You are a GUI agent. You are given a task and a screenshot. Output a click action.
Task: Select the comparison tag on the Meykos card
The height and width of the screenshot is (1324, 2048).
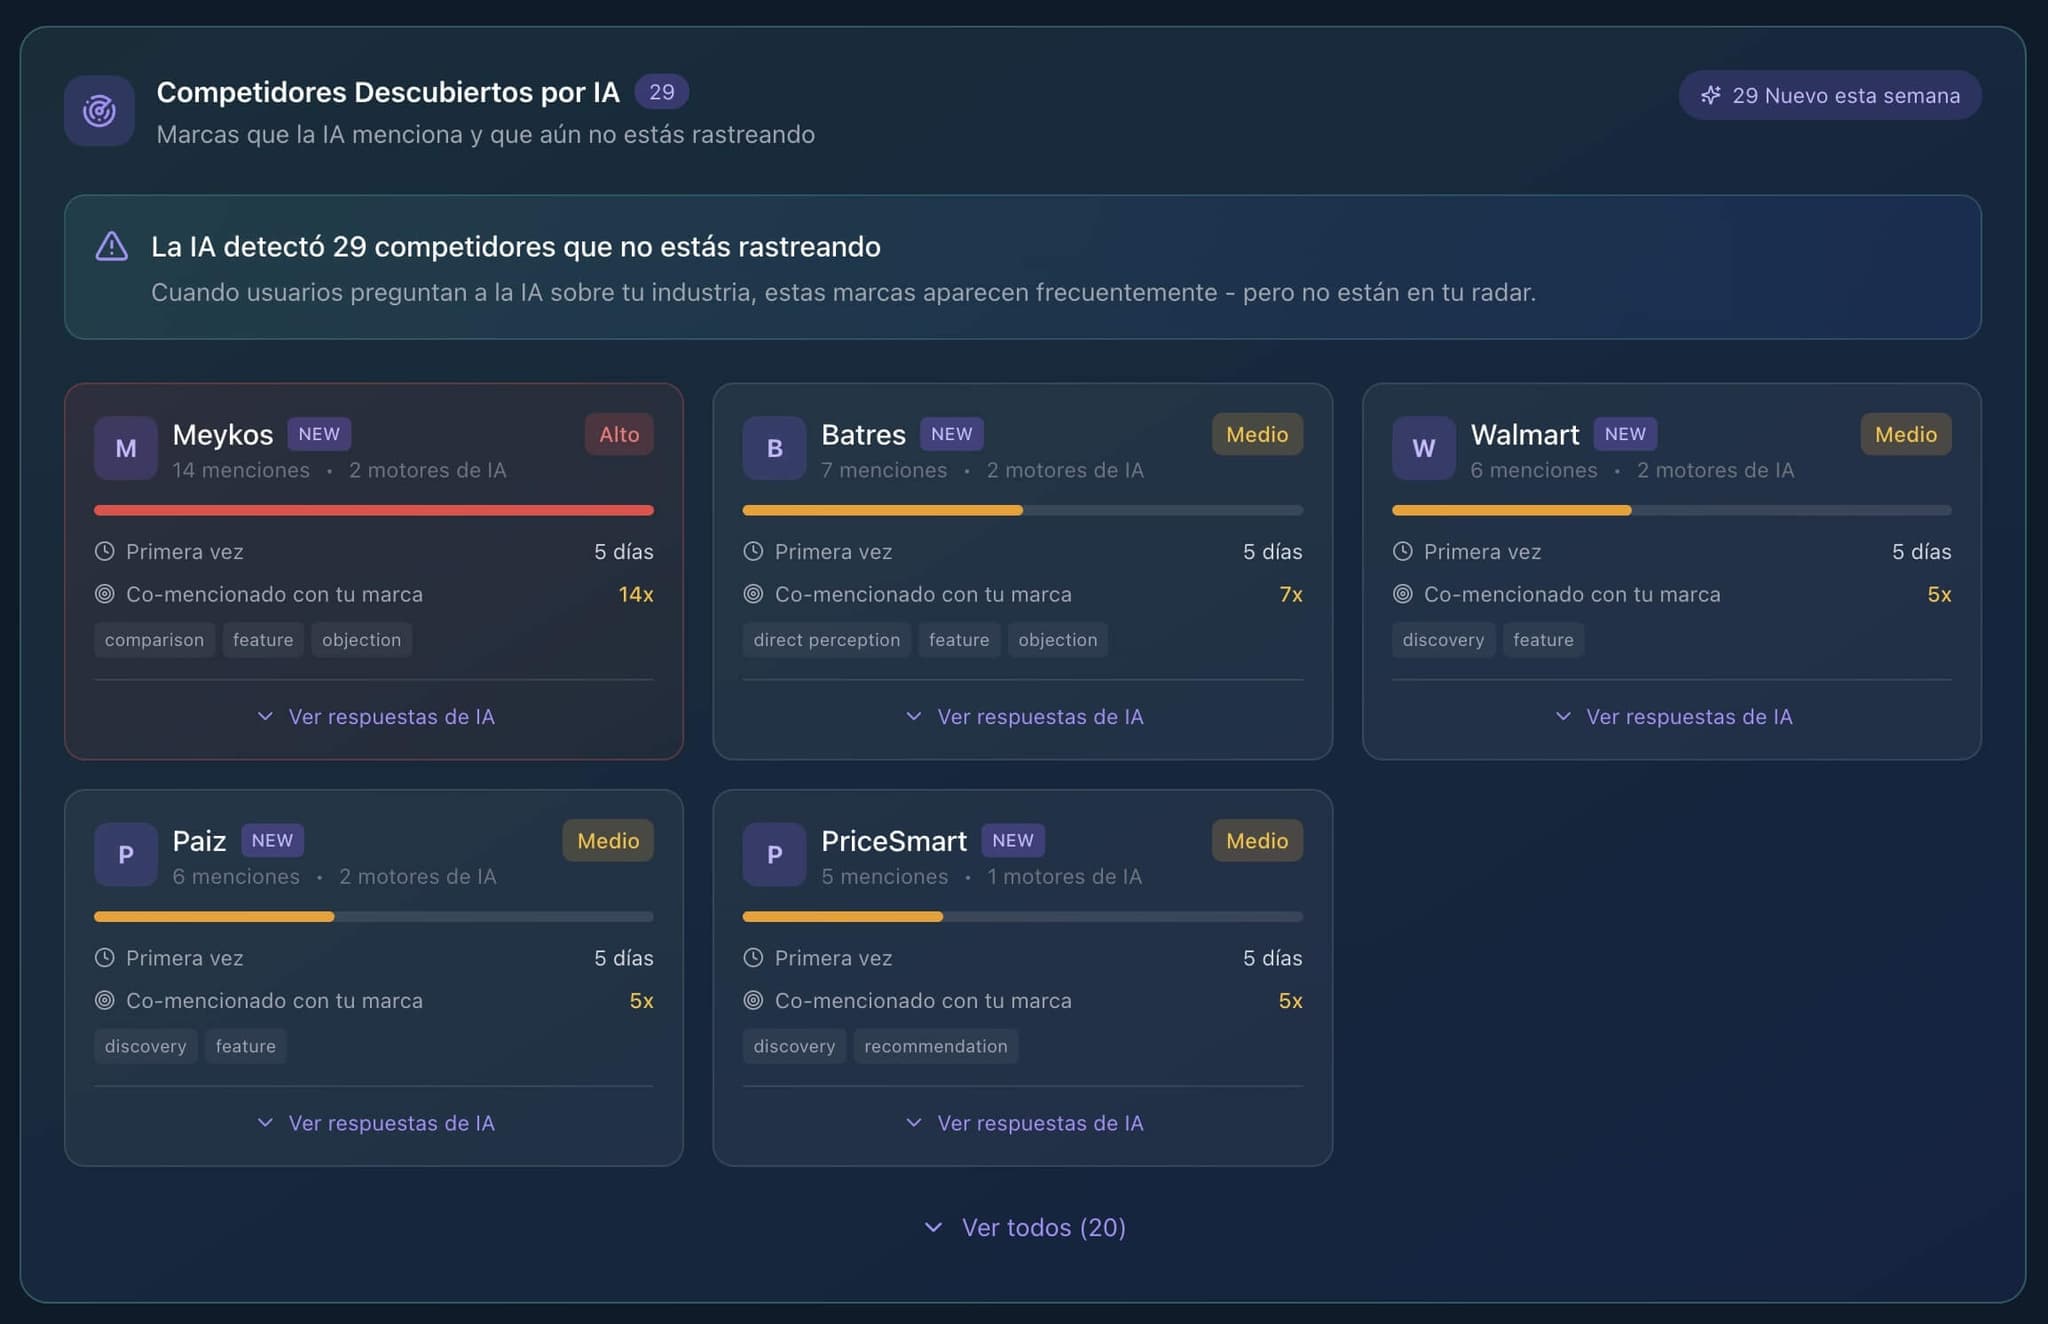[x=154, y=639]
